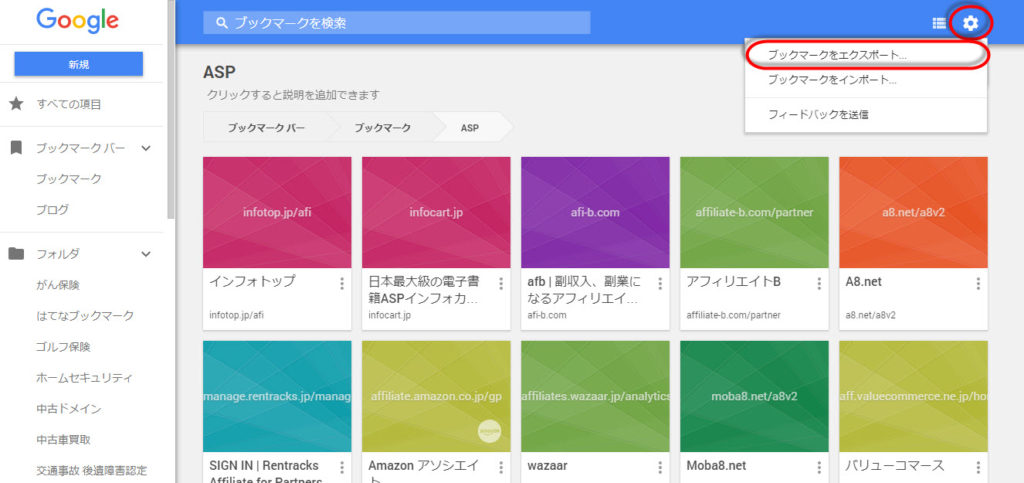This screenshot has height=483, width=1024.
Task: Click the Google logo
Action: (78, 21)
